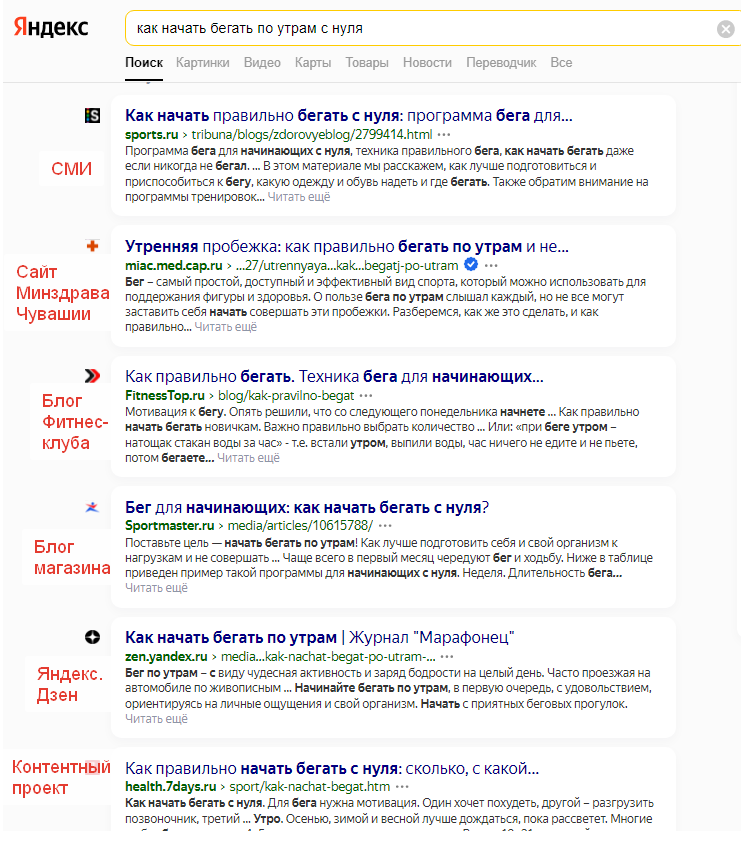Open the Товары tab
The image size is (741, 841).
click(x=367, y=63)
